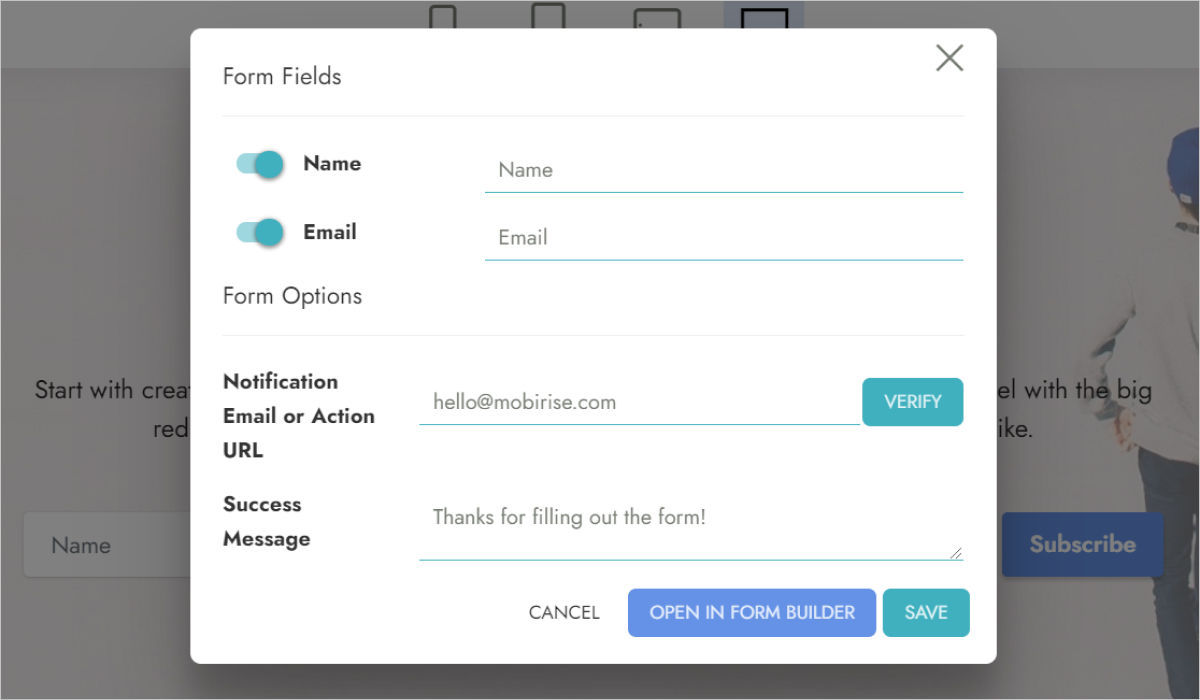Viewport: 1200px width, 700px height.
Task: Click the Success Message text area
Action: pyautogui.click(x=688, y=526)
